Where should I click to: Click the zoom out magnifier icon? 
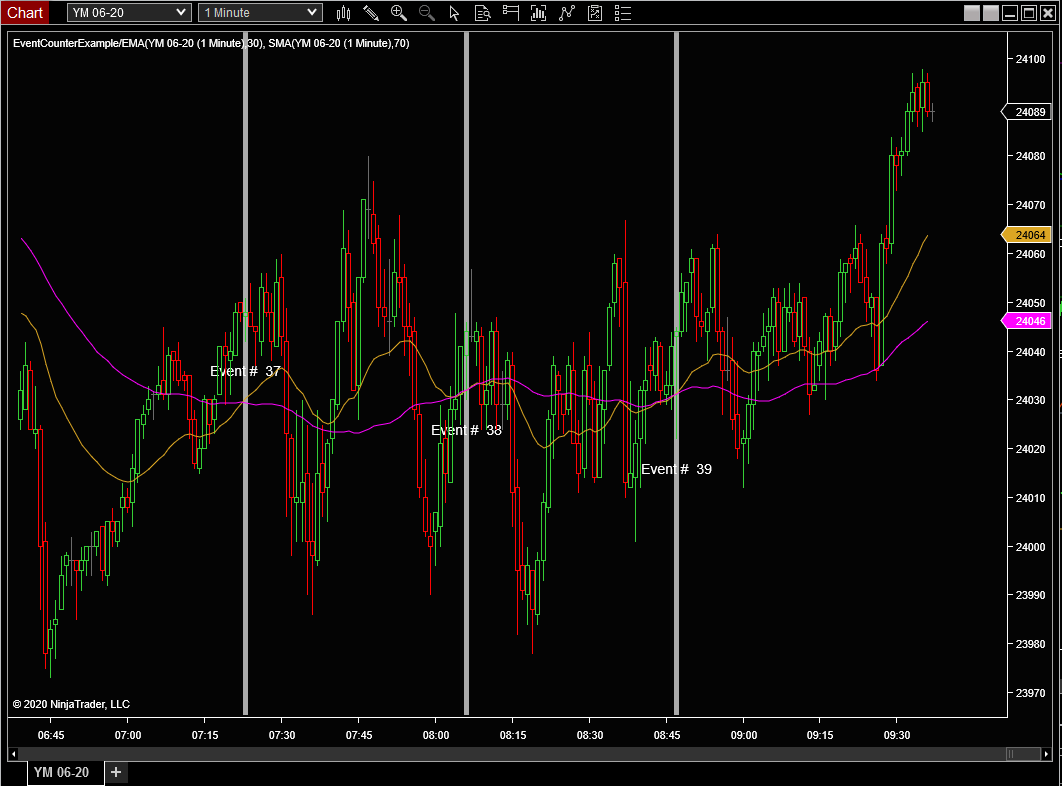pyautogui.click(x=427, y=13)
